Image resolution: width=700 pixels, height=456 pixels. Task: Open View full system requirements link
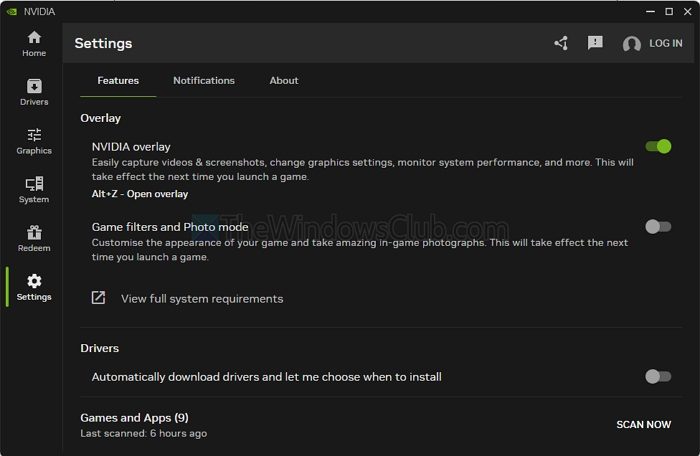pos(202,298)
